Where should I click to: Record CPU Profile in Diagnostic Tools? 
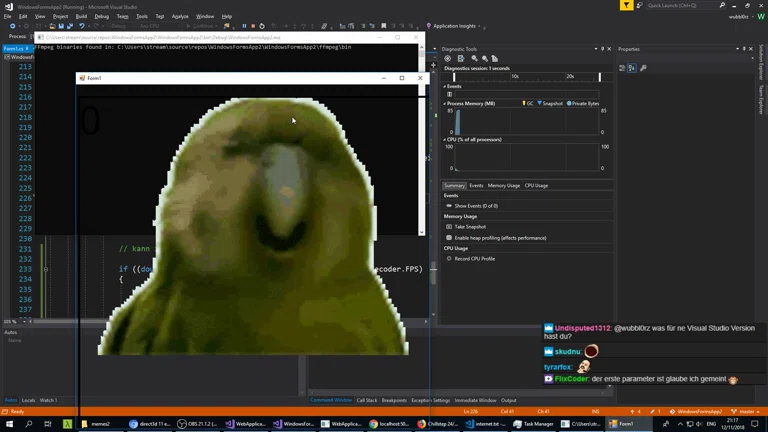coord(470,259)
